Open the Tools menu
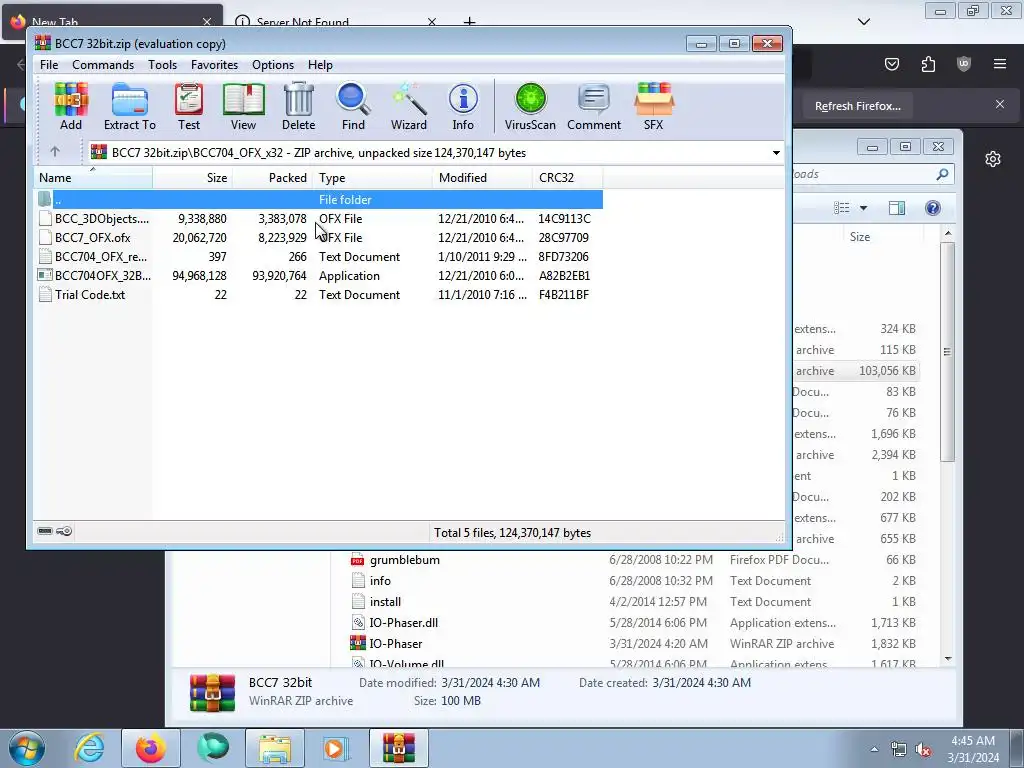Viewport: 1024px width, 768px height. 163,65
